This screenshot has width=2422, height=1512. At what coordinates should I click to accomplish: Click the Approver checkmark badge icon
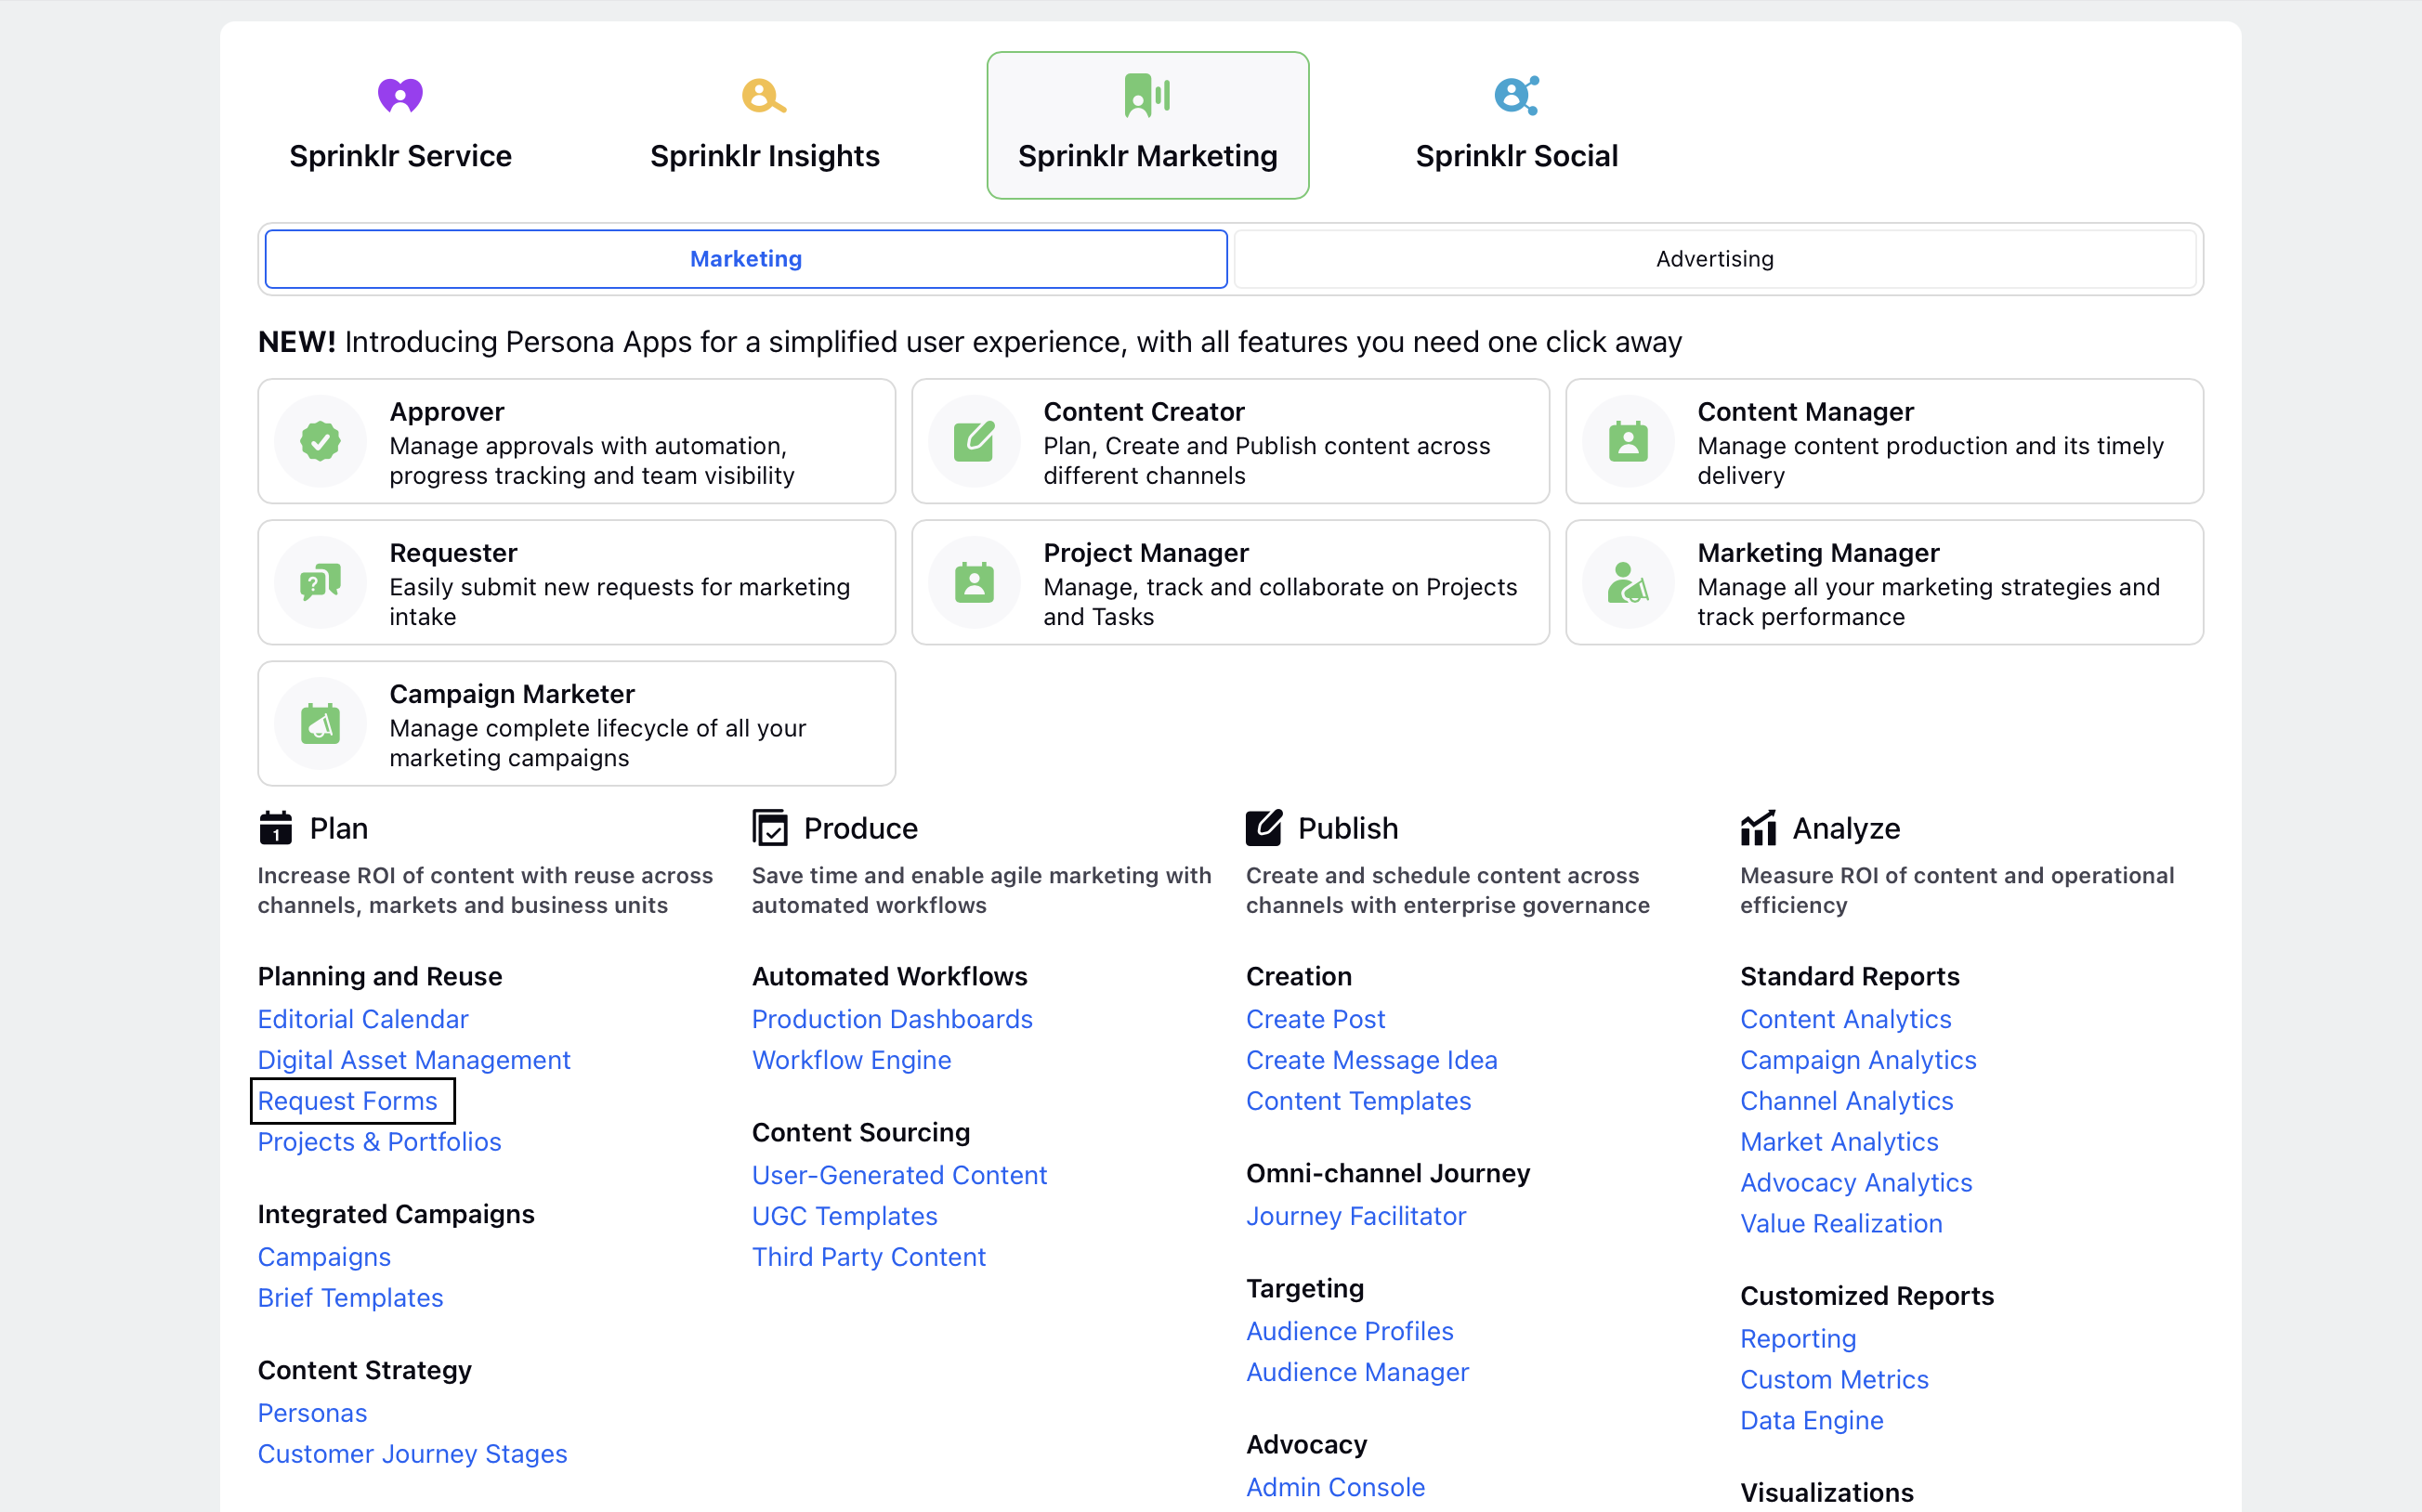(x=320, y=441)
